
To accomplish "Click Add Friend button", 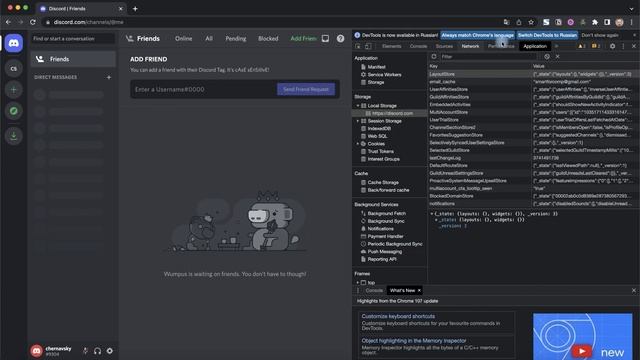I will pos(303,38).
